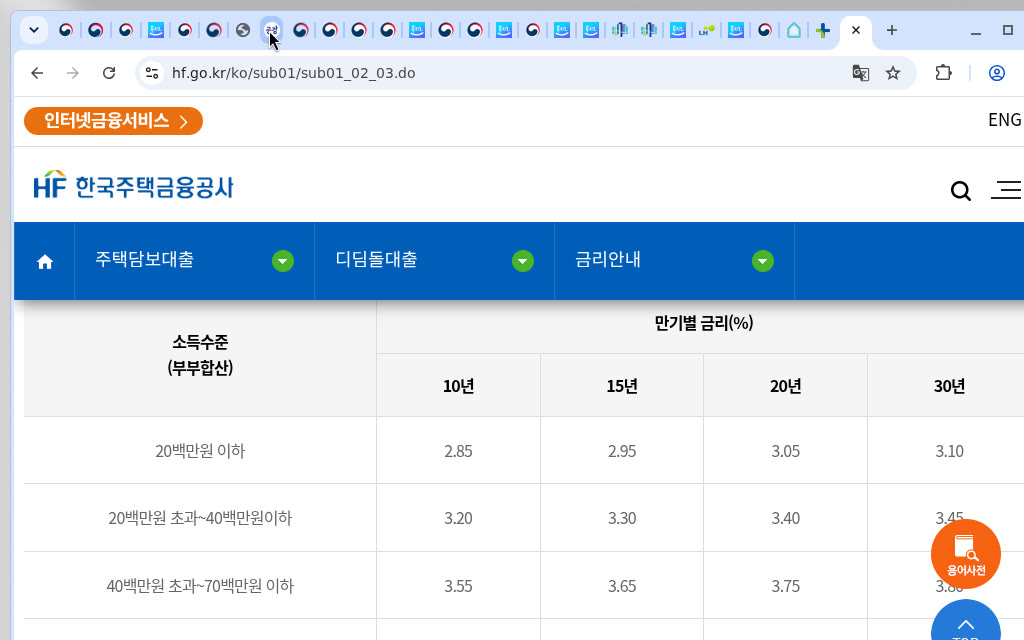Focus the hf.go.kr address bar

[293, 73]
